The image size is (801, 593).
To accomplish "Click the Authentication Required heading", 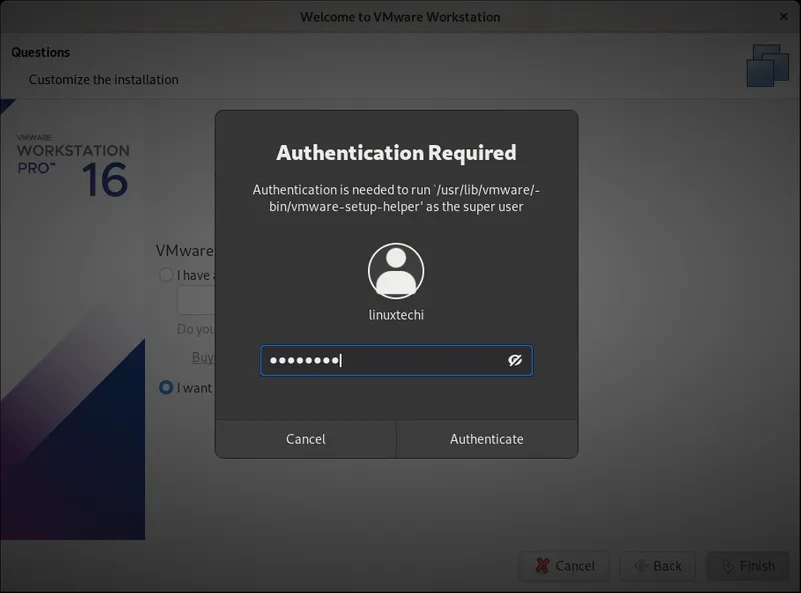I will [x=396, y=152].
